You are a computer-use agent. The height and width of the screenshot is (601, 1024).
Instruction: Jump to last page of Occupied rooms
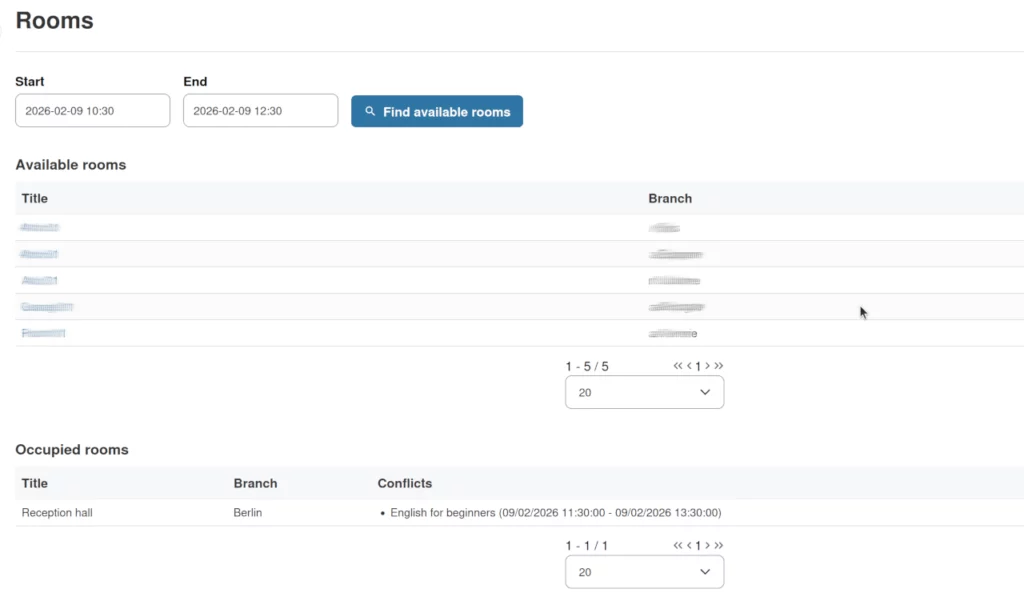(x=719, y=546)
